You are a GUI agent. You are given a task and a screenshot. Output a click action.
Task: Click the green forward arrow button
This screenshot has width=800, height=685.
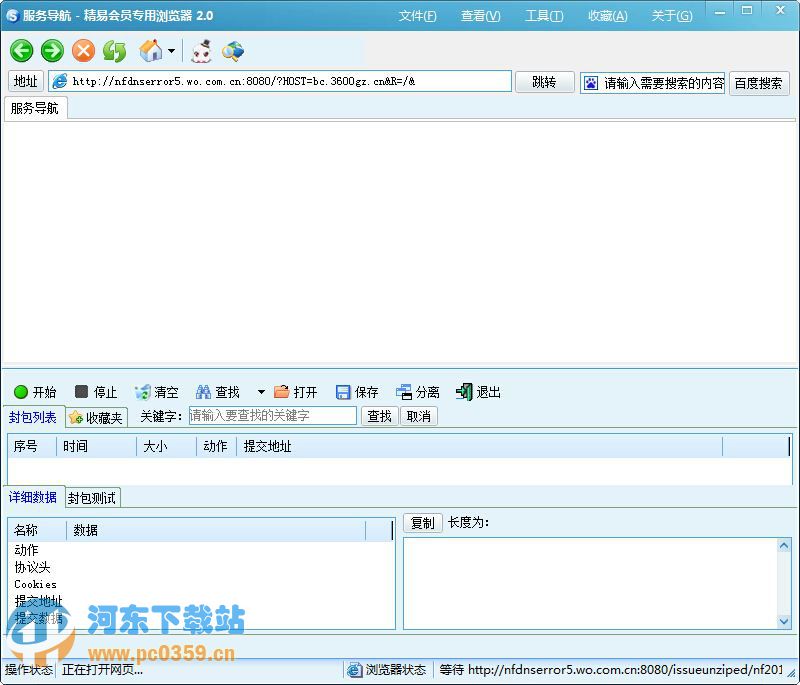point(52,51)
